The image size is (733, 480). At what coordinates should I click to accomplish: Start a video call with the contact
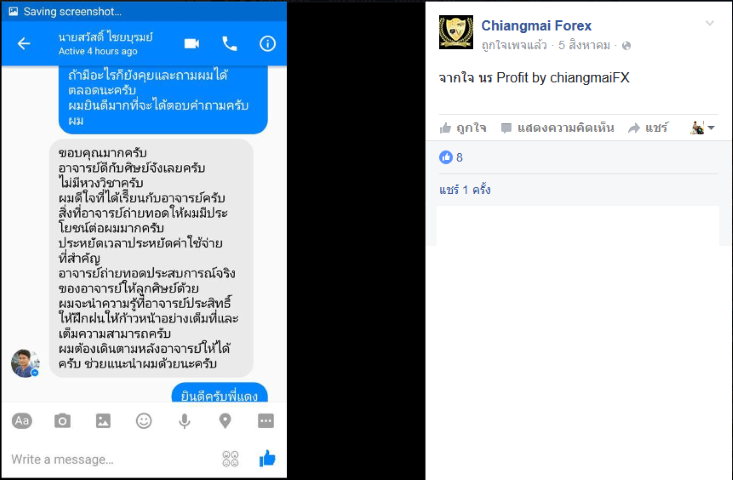[192, 43]
